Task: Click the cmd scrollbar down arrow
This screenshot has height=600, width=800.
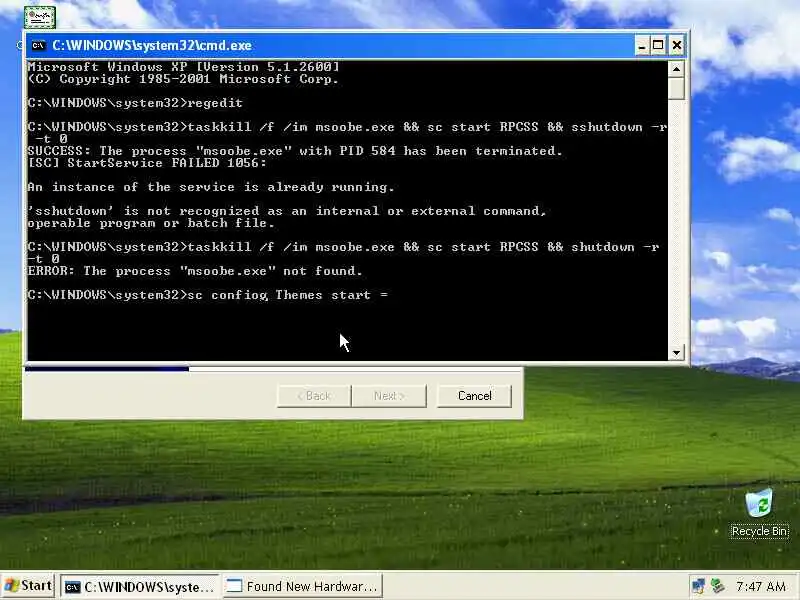Action: (676, 353)
